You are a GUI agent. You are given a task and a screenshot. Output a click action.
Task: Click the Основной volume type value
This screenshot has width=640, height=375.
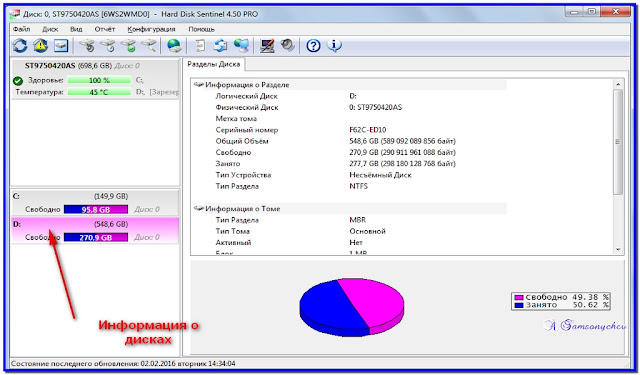pos(367,231)
